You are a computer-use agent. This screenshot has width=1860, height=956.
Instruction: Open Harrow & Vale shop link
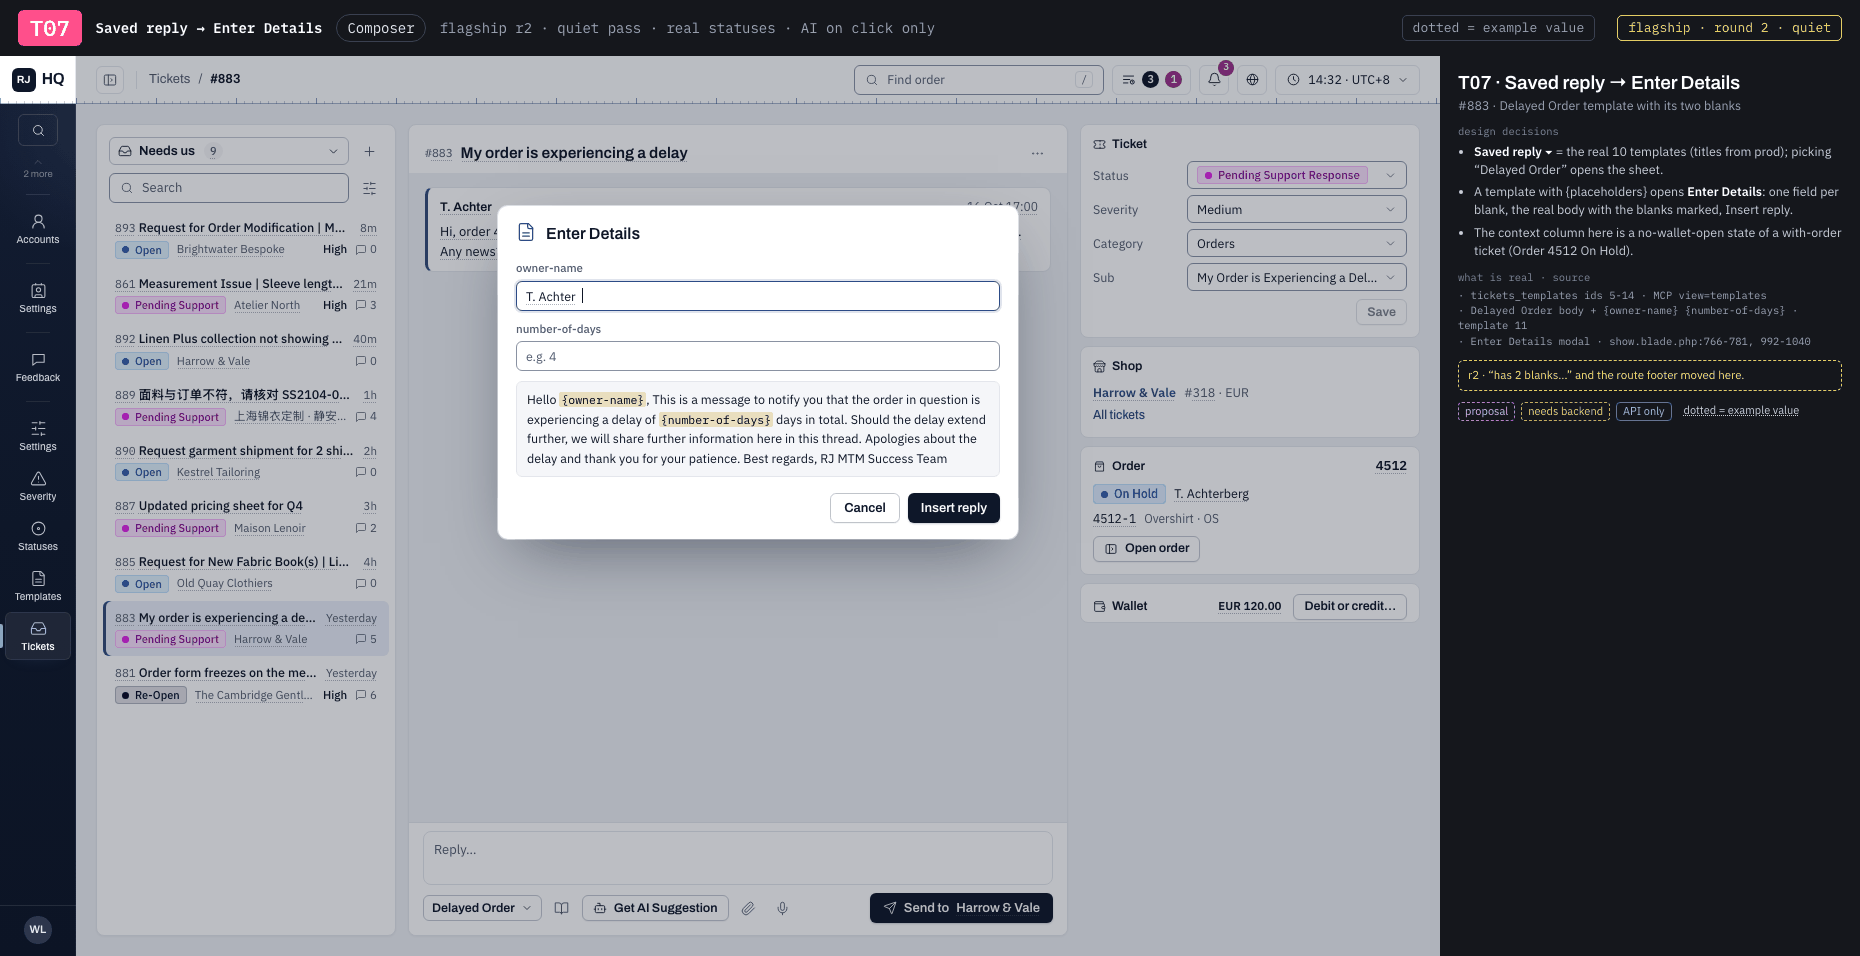pyautogui.click(x=1134, y=393)
